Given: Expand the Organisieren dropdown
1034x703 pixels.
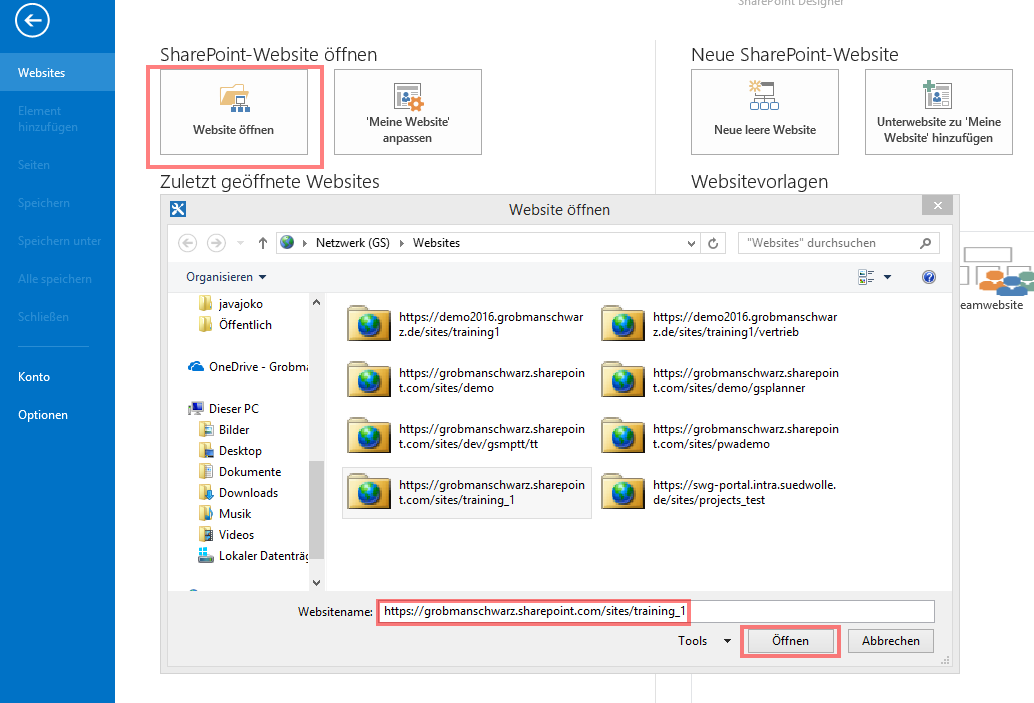Looking at the screenshot, I should point(226,276).
